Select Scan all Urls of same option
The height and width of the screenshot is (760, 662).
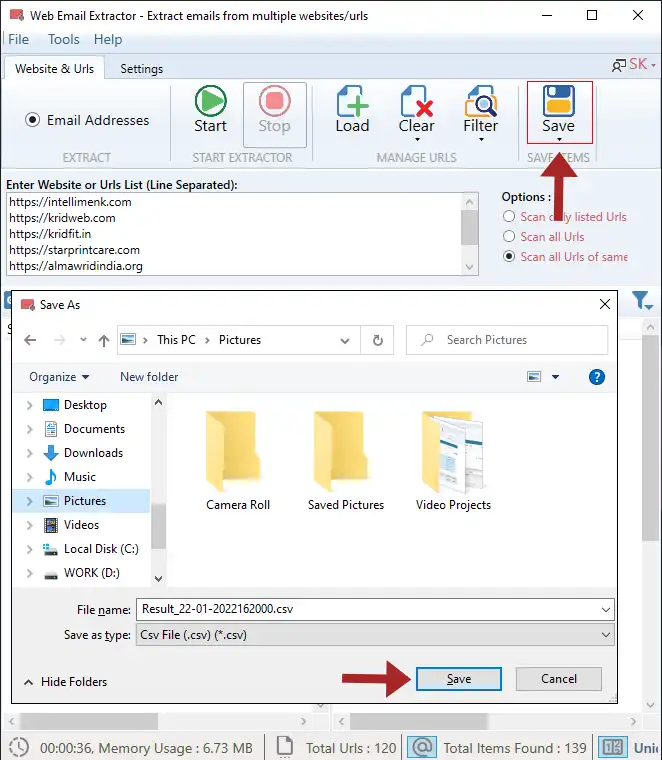point(509,256)
